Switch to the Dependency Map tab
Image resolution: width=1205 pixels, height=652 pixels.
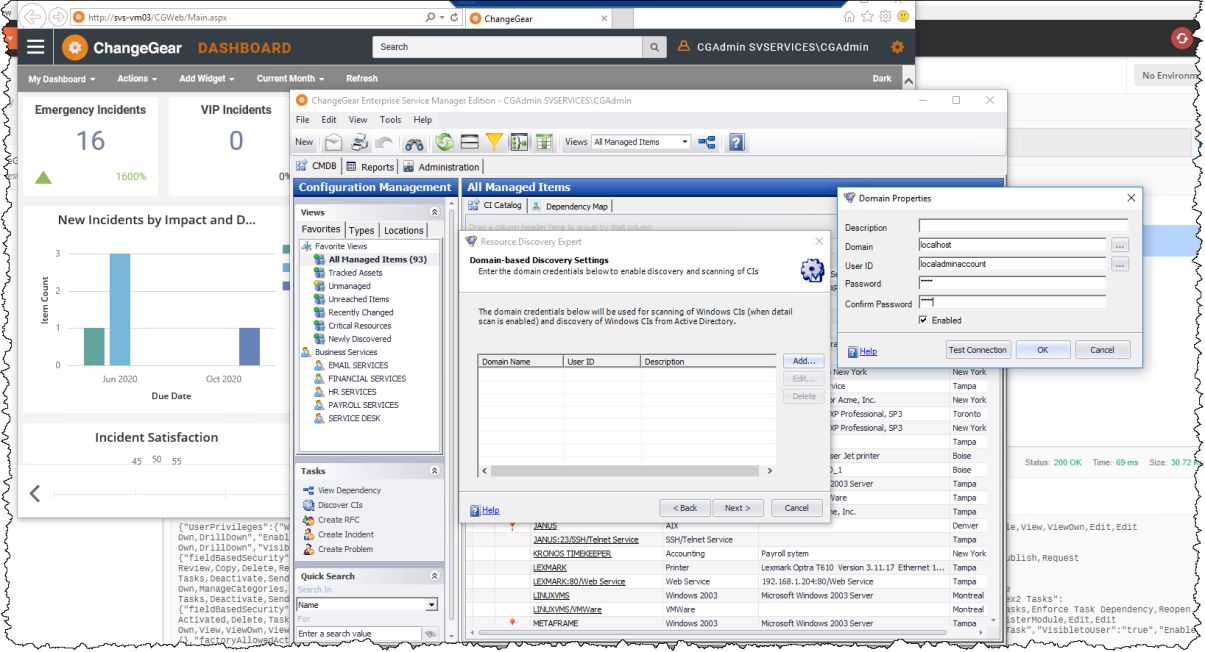point(570,206)
